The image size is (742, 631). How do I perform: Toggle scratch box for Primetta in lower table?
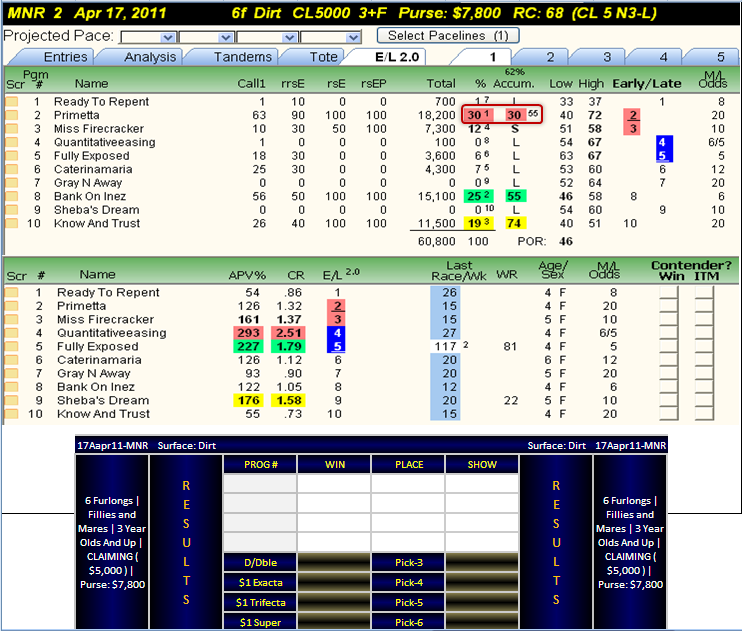[x=12, y=306]
